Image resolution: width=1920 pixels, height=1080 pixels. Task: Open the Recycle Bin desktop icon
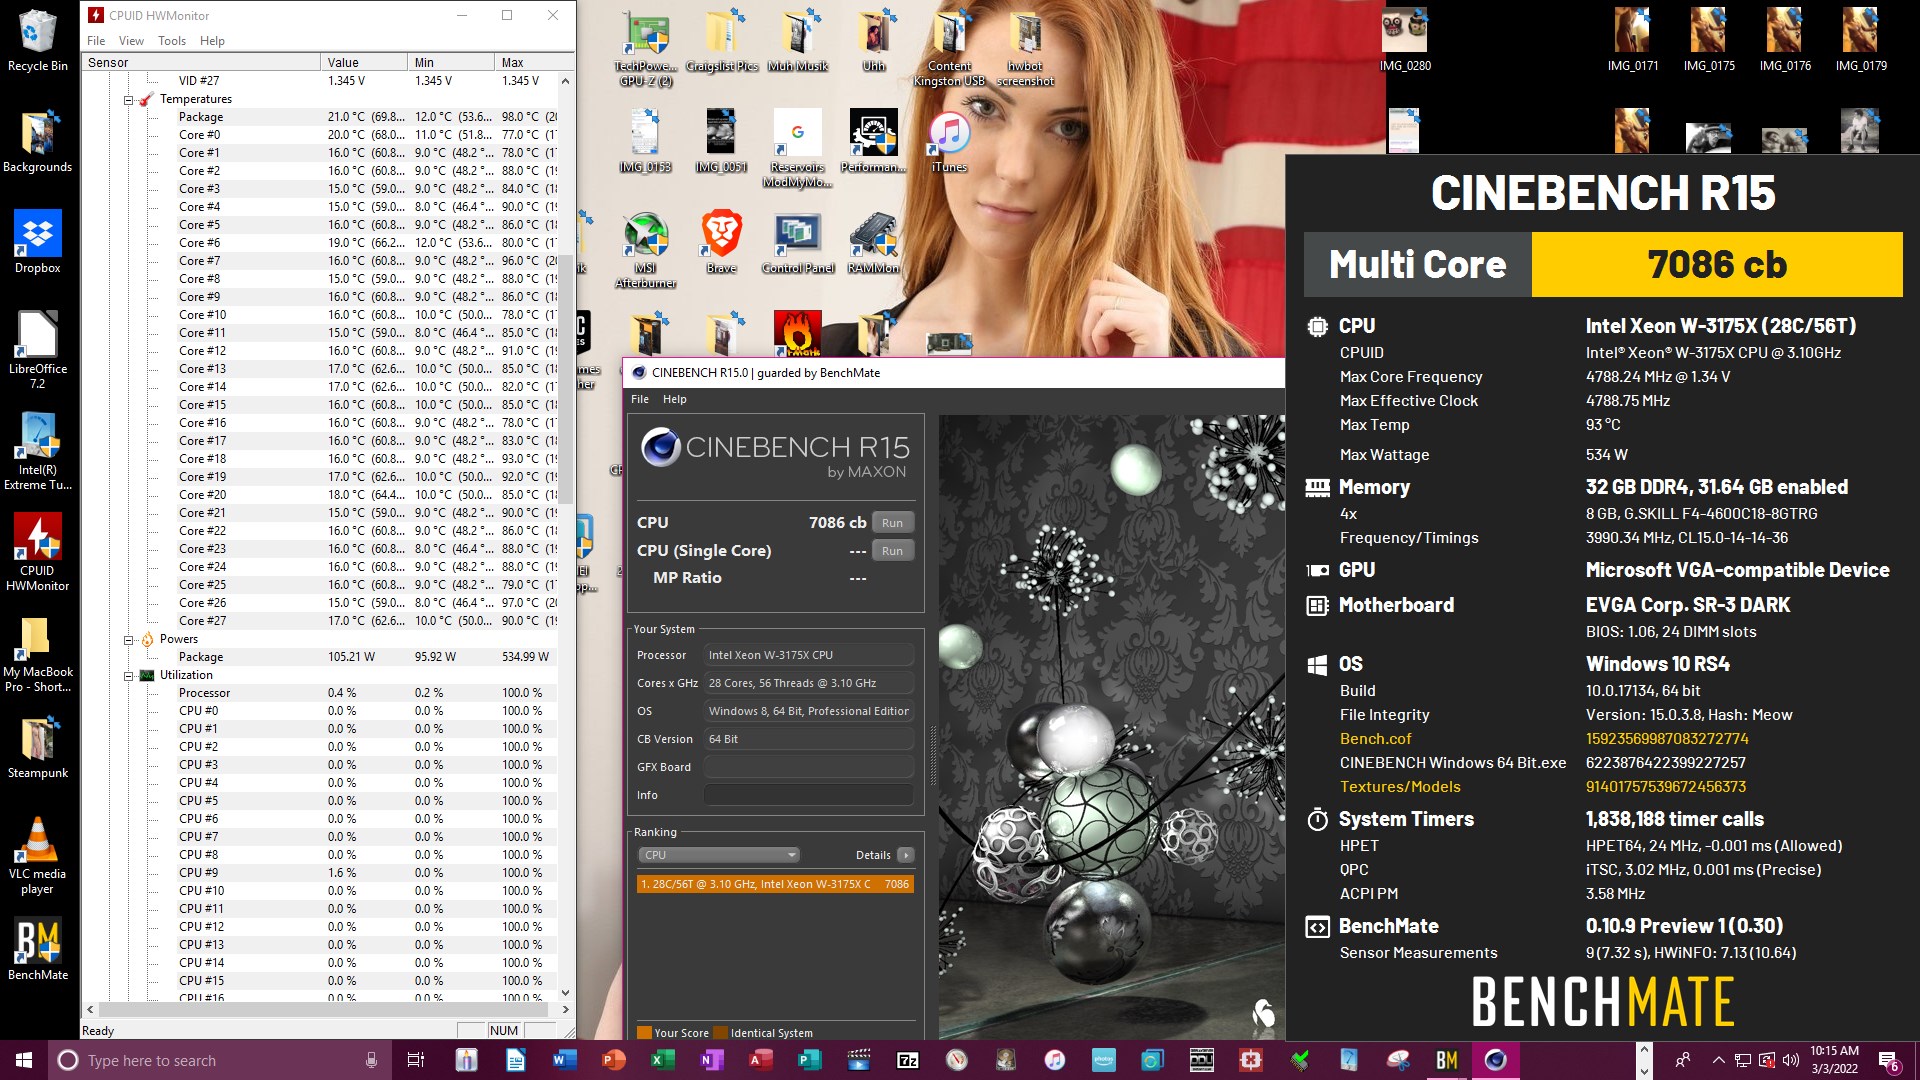[x=37, y=40]
